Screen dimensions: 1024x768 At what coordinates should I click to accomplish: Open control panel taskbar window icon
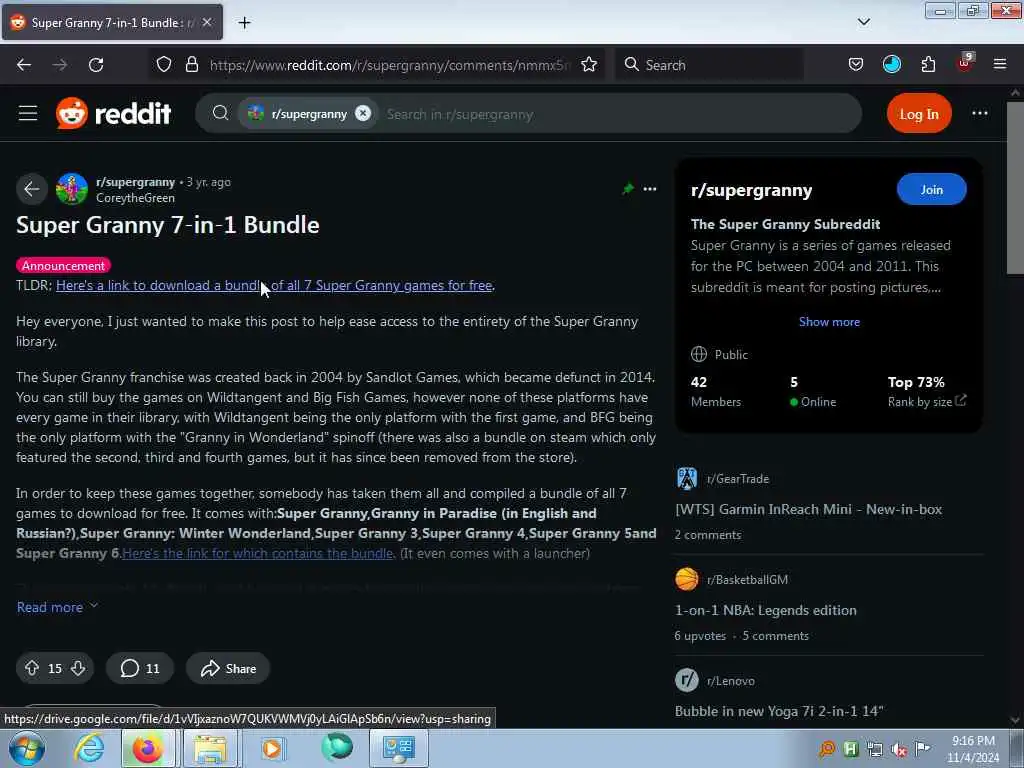point(399,748)
